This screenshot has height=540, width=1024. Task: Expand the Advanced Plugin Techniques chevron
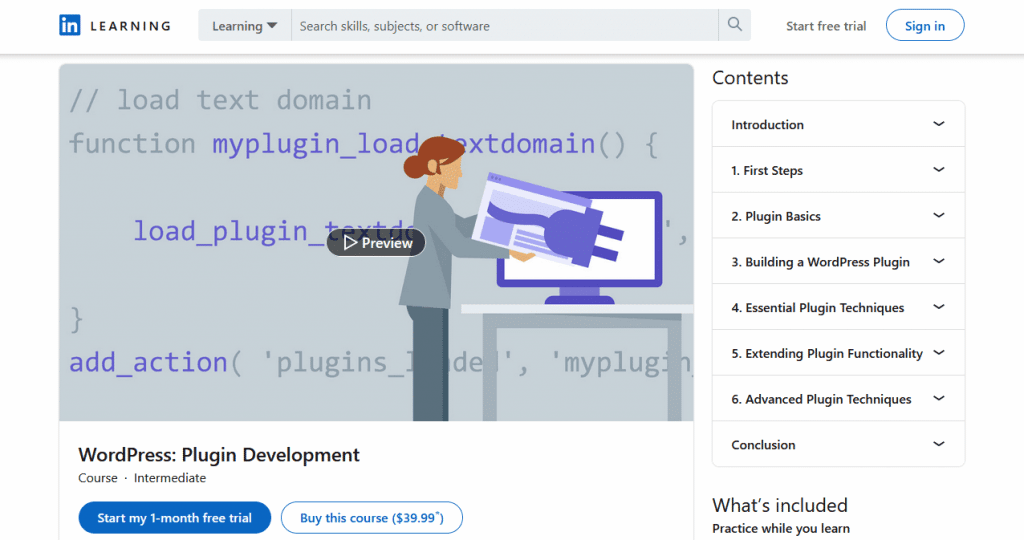click(x=938, y=398)
